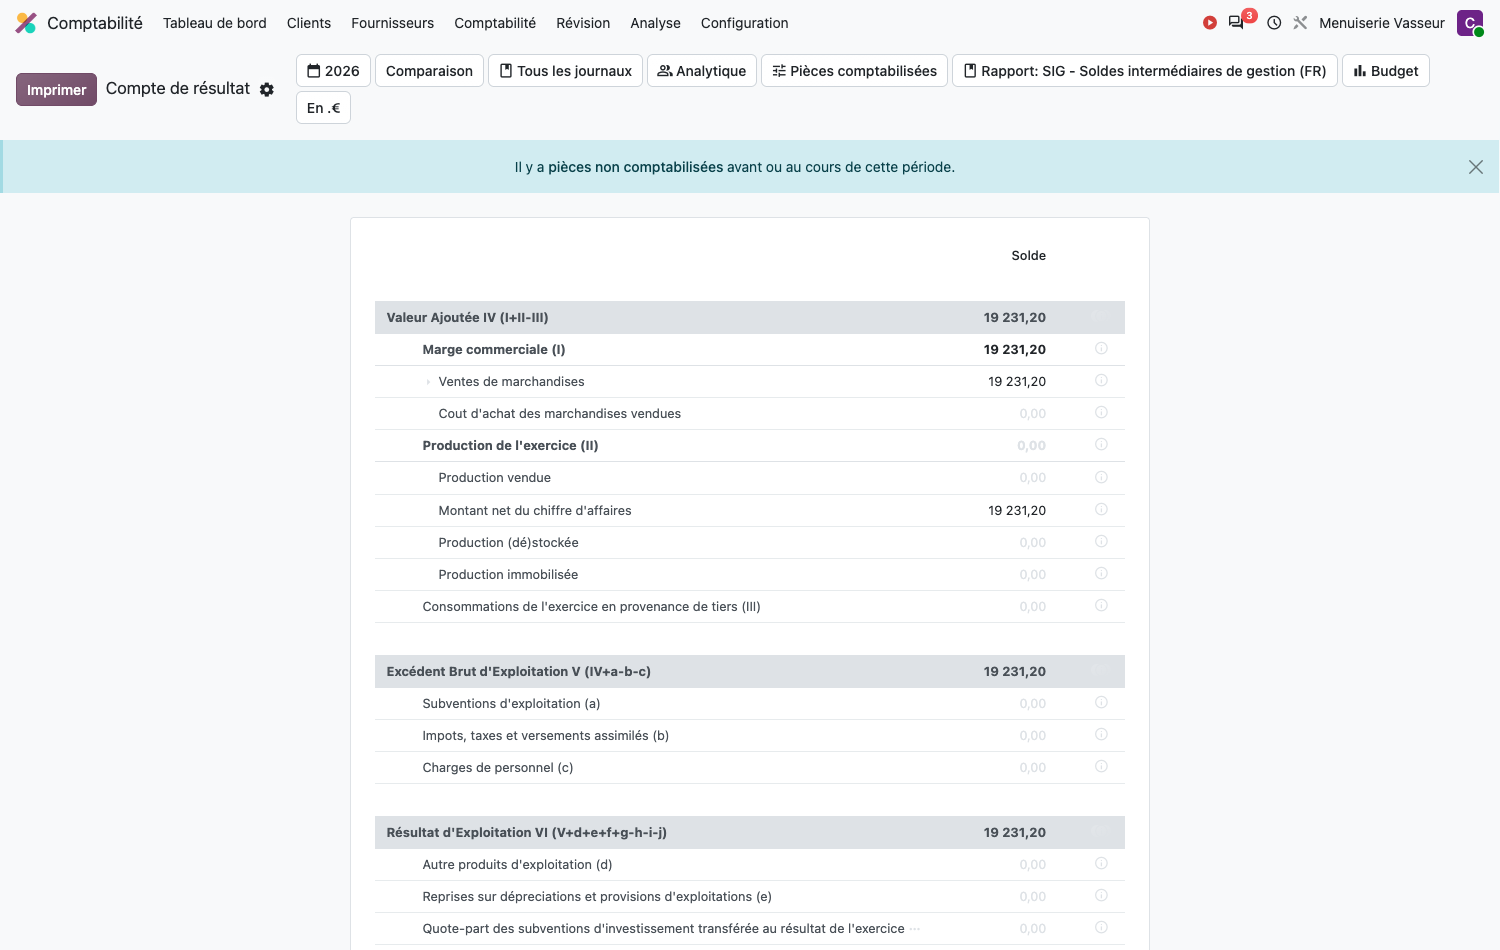Open the Pièces comptabilisées options dropdown
This screenshot has height=950, width=1500.
[854, 71]
